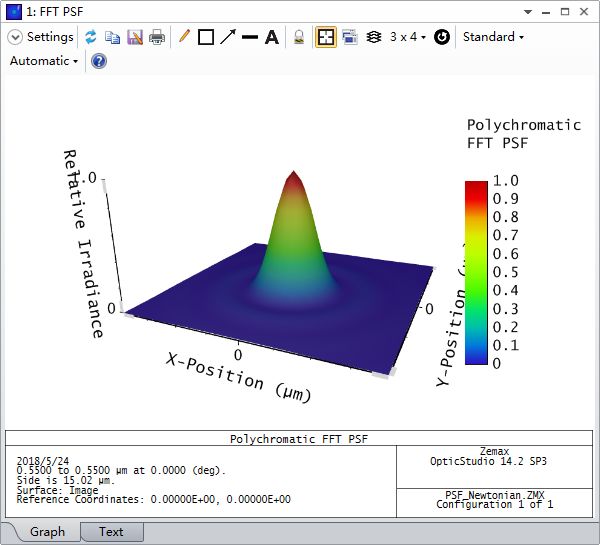Open the Automatic update dropdown
Image resolution: width=600 pixels, height=545 pixels.
pos(44,61)
